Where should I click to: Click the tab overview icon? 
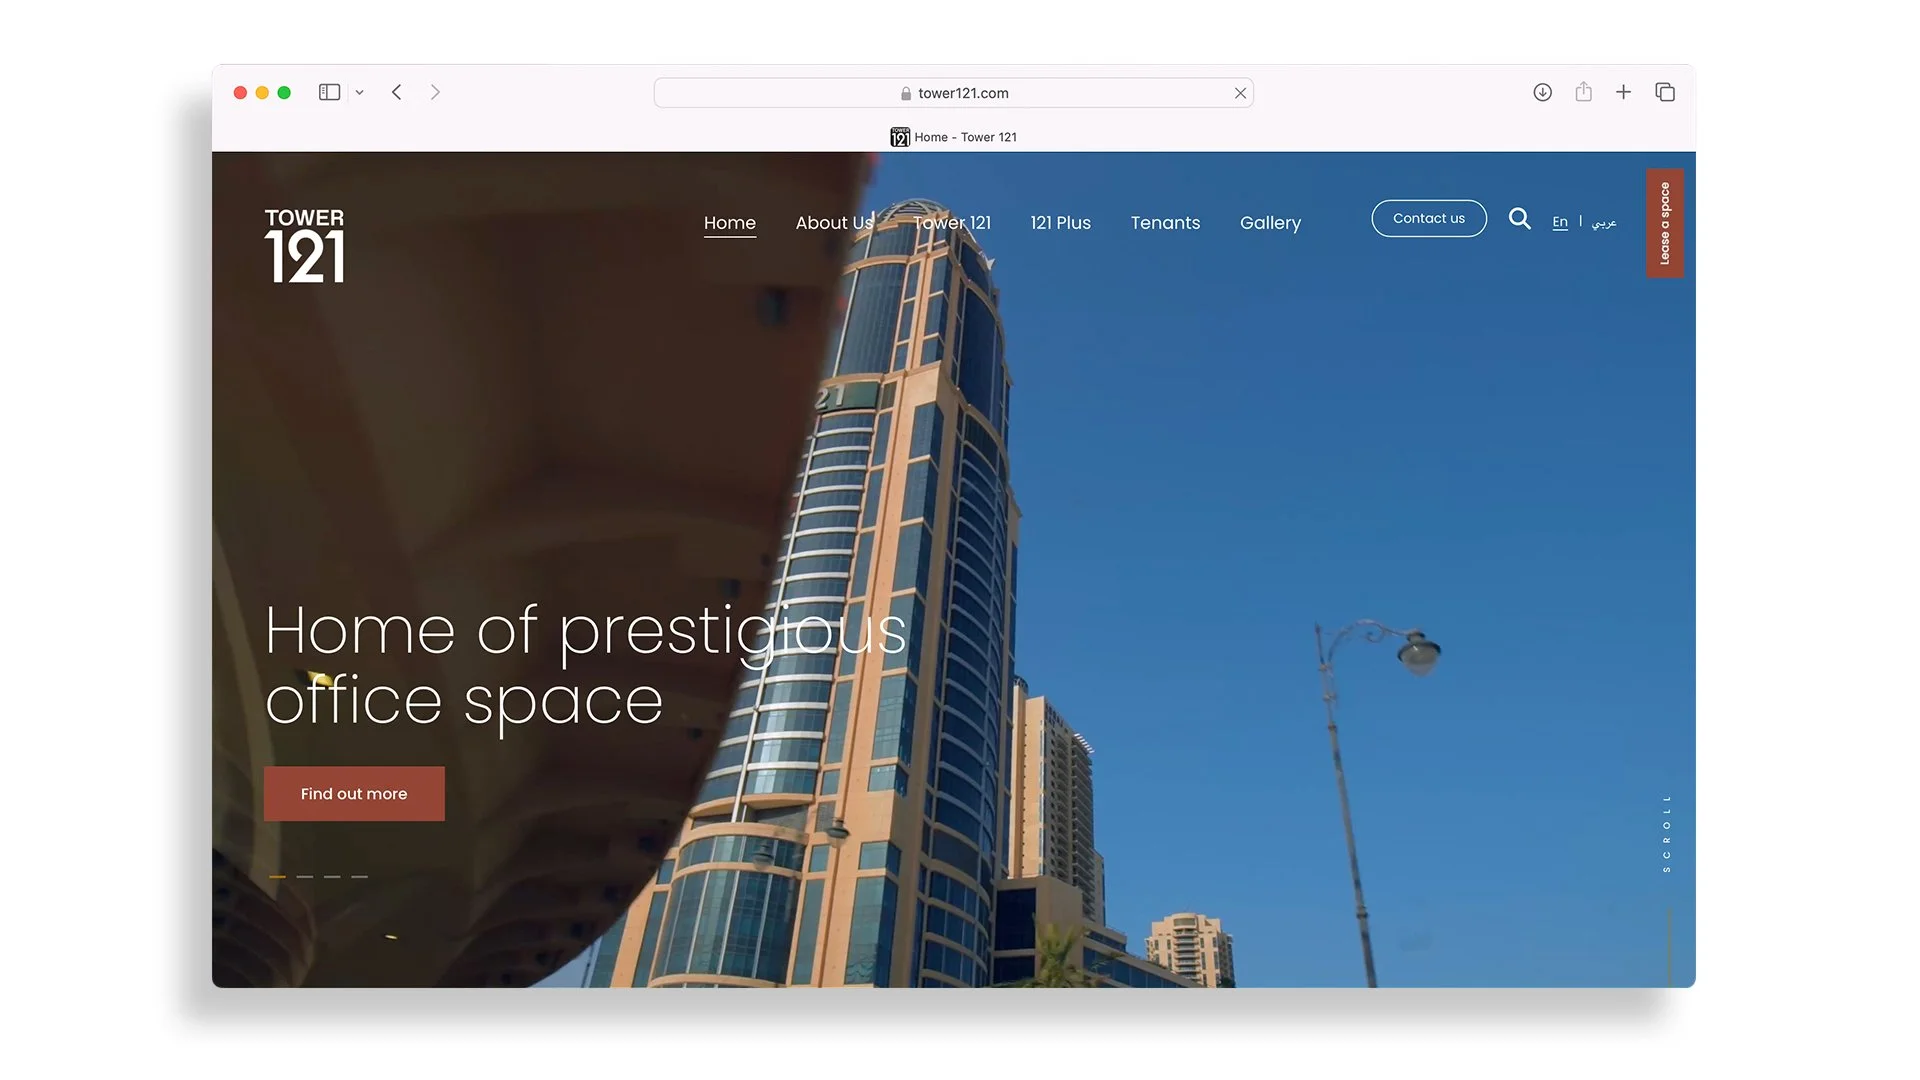tap(1665, 91)
